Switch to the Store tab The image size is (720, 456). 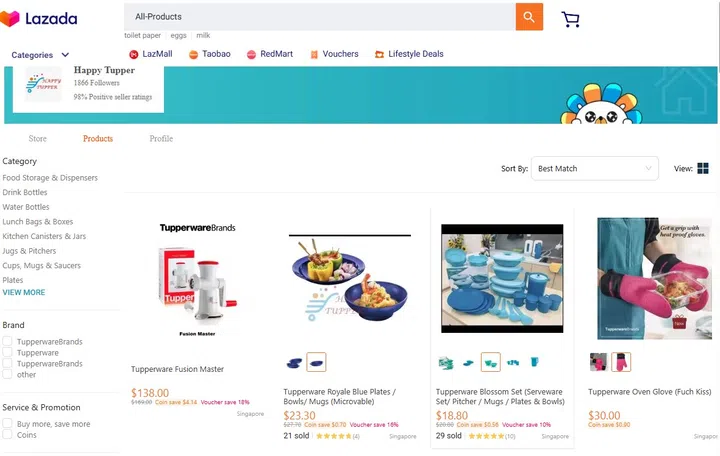38,139
